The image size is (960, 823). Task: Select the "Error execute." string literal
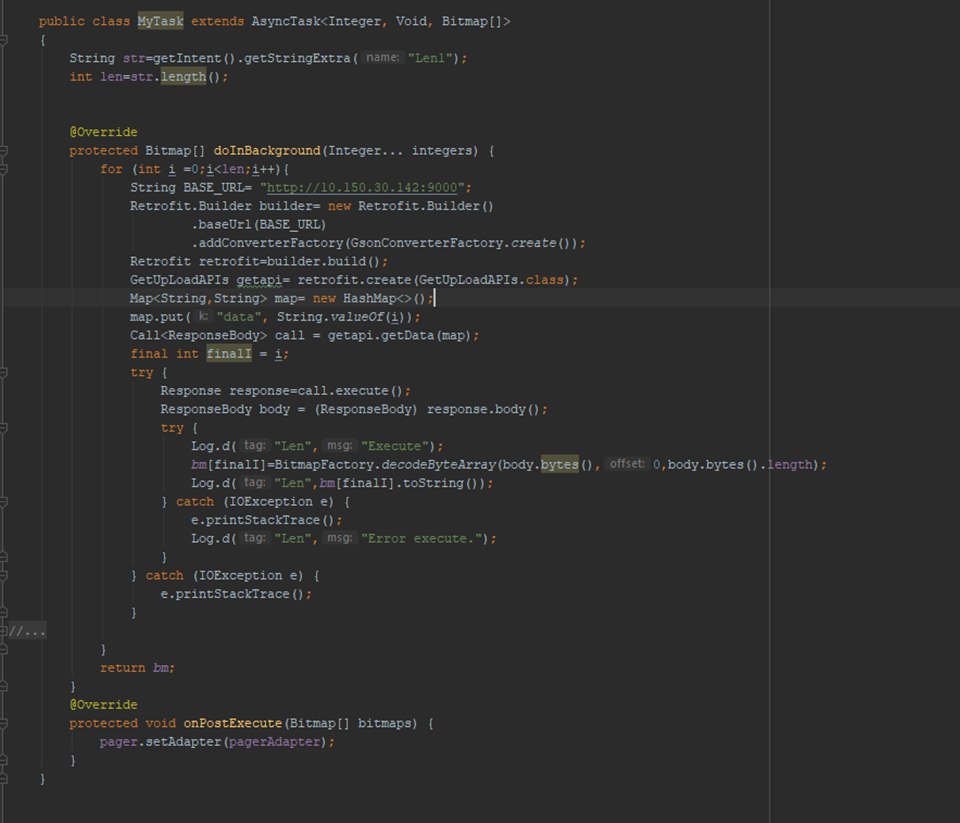pos(422,539)
